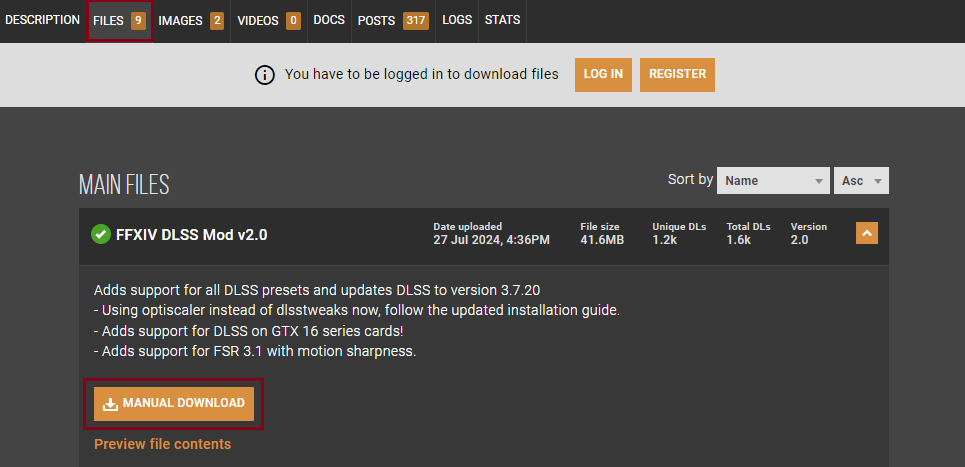Click the GTX 16 series cards description line

[249, 331]
